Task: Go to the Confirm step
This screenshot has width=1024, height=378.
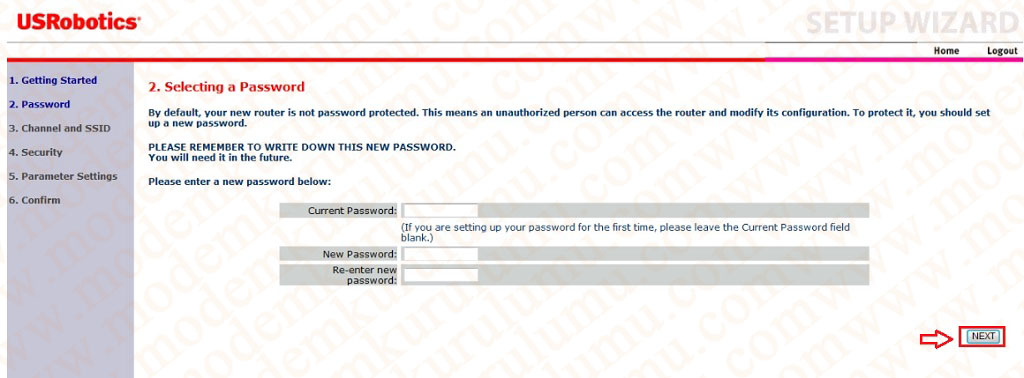Action: [34, 200]
